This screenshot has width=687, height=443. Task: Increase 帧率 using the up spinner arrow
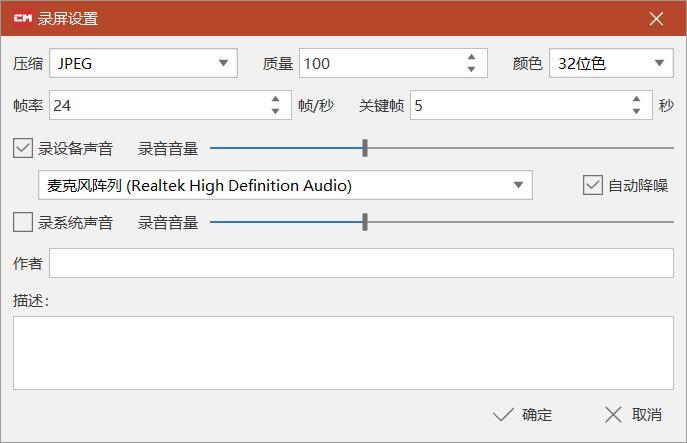click(x=275, y=99)
